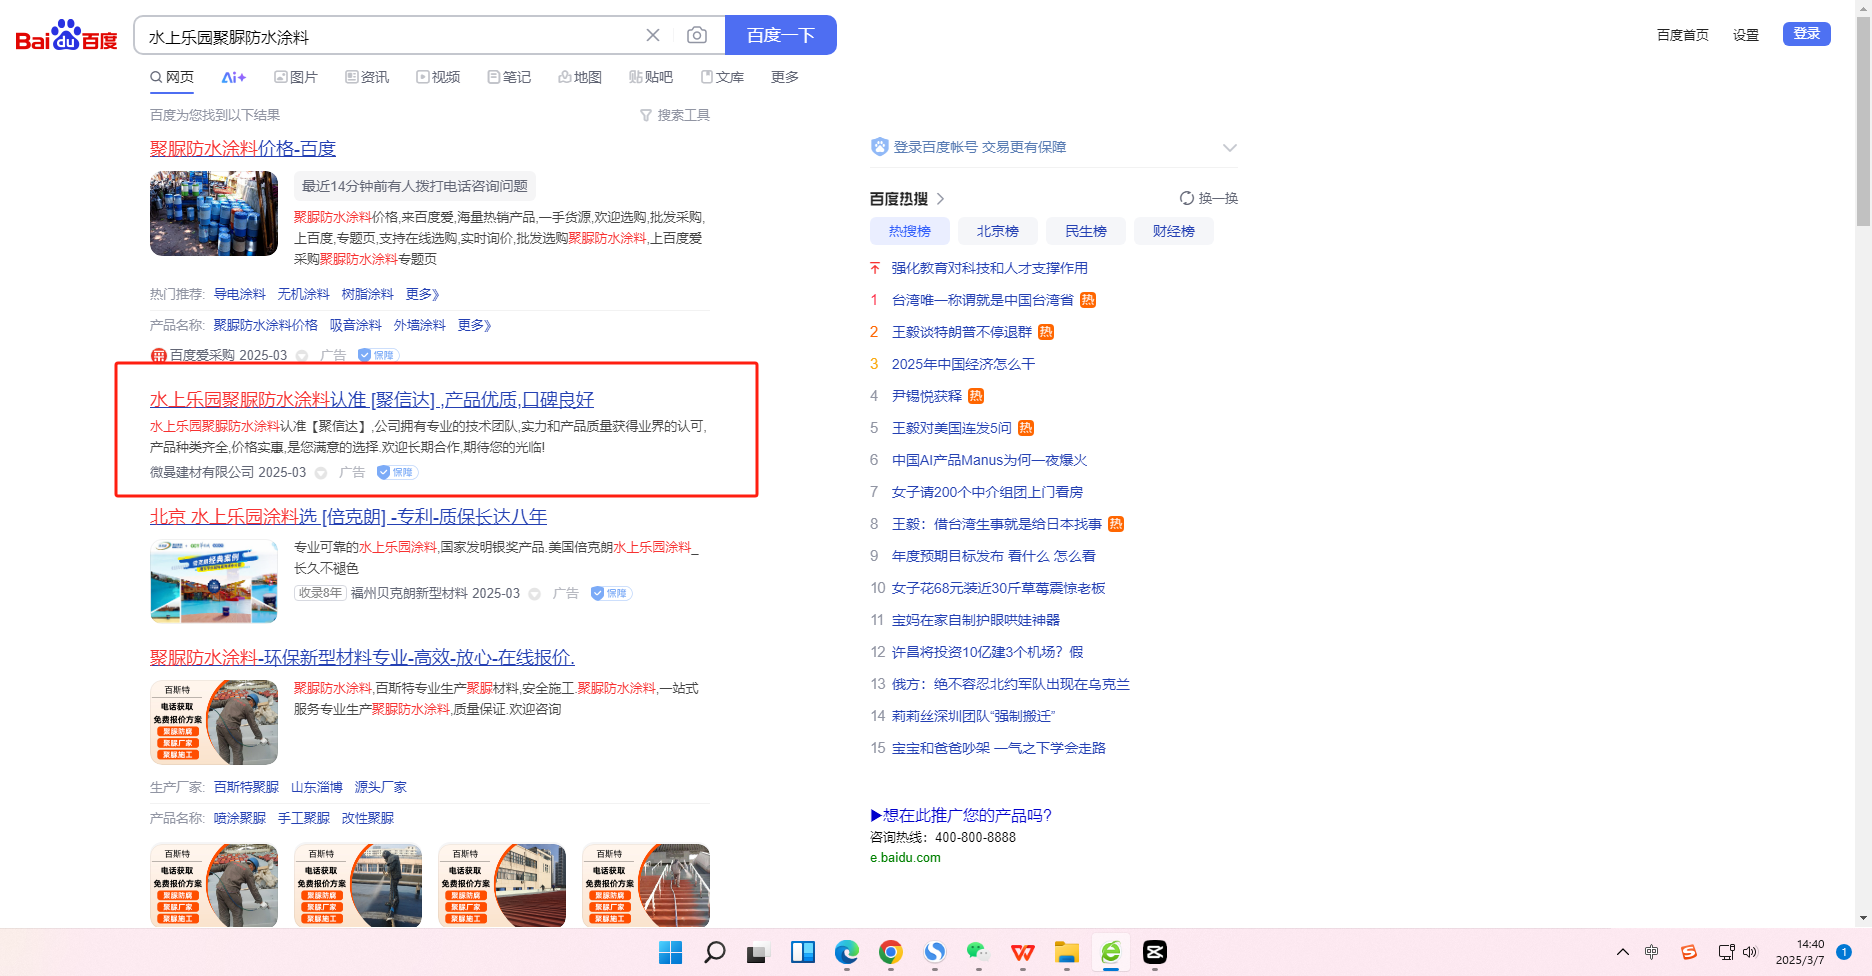This screenshot has height=976, width=1872.
Task: Switch to the 北京榜 list
Action: (x=997, y=231)
